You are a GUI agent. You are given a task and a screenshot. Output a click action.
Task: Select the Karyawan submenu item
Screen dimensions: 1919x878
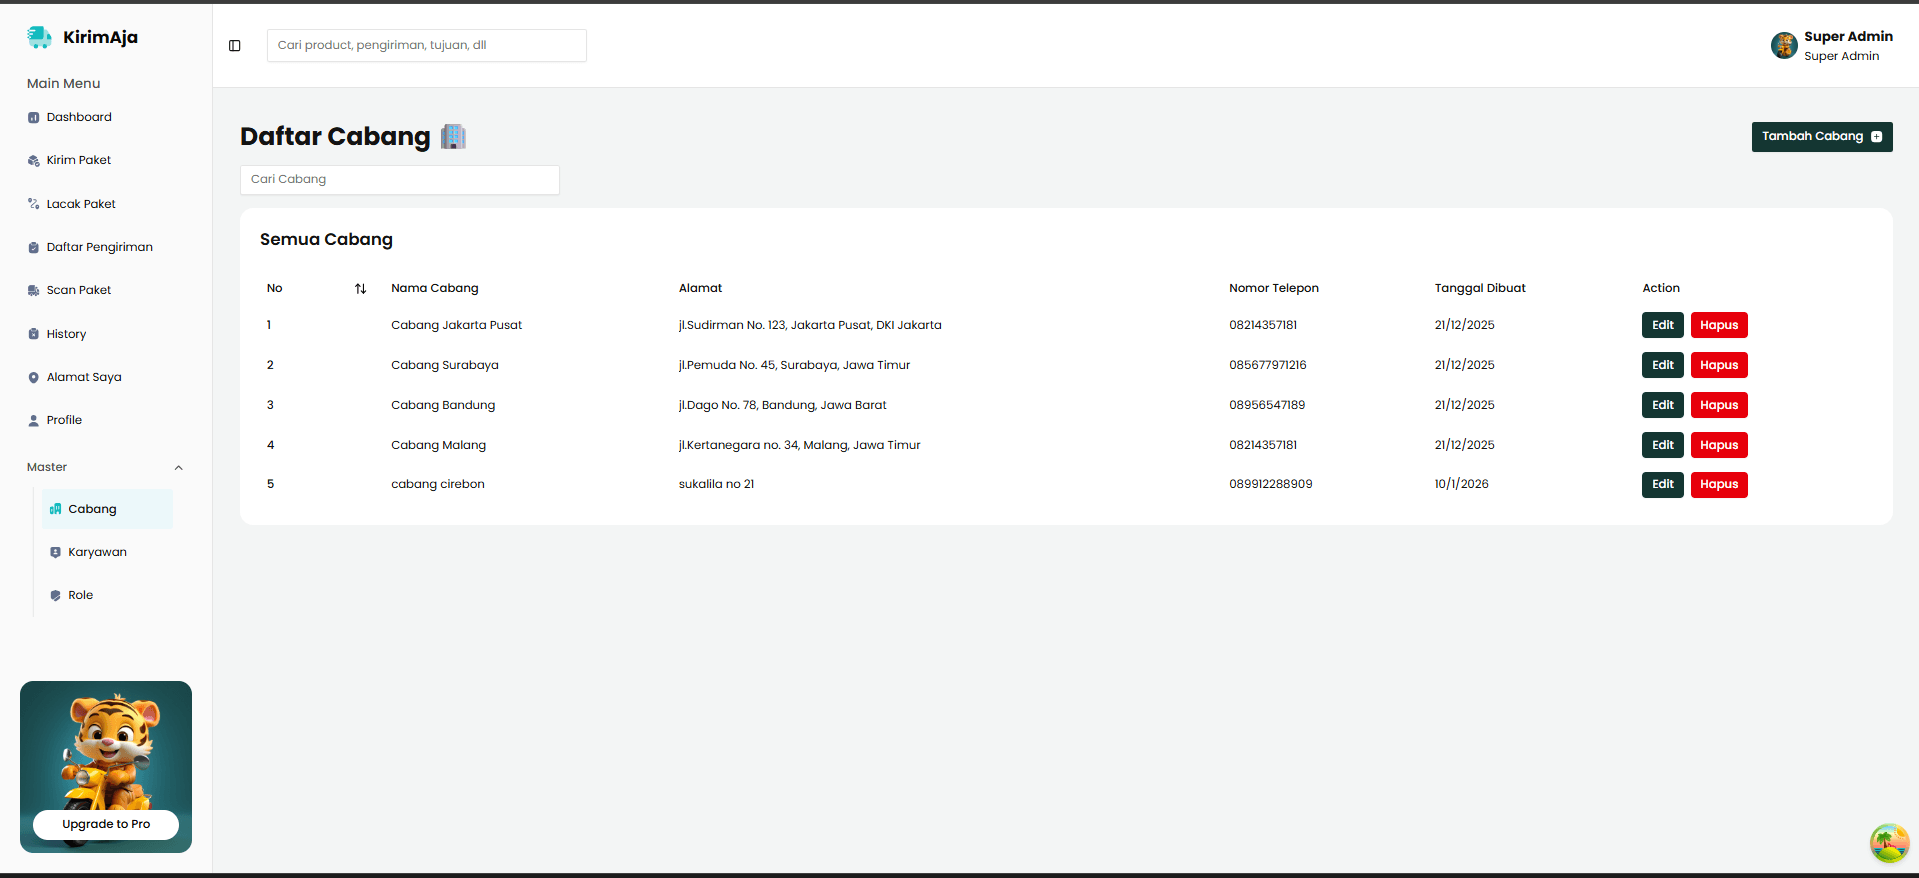(97, 552)
